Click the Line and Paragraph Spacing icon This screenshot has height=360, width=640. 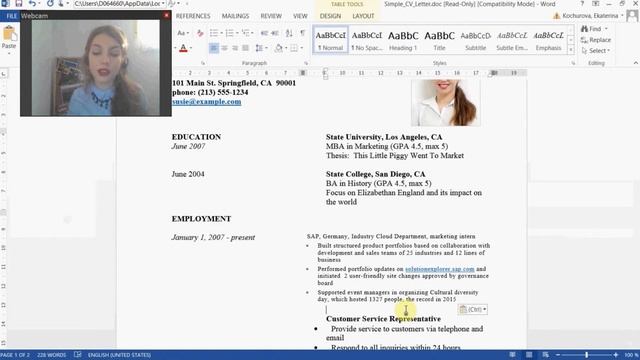tap(259, 48)
